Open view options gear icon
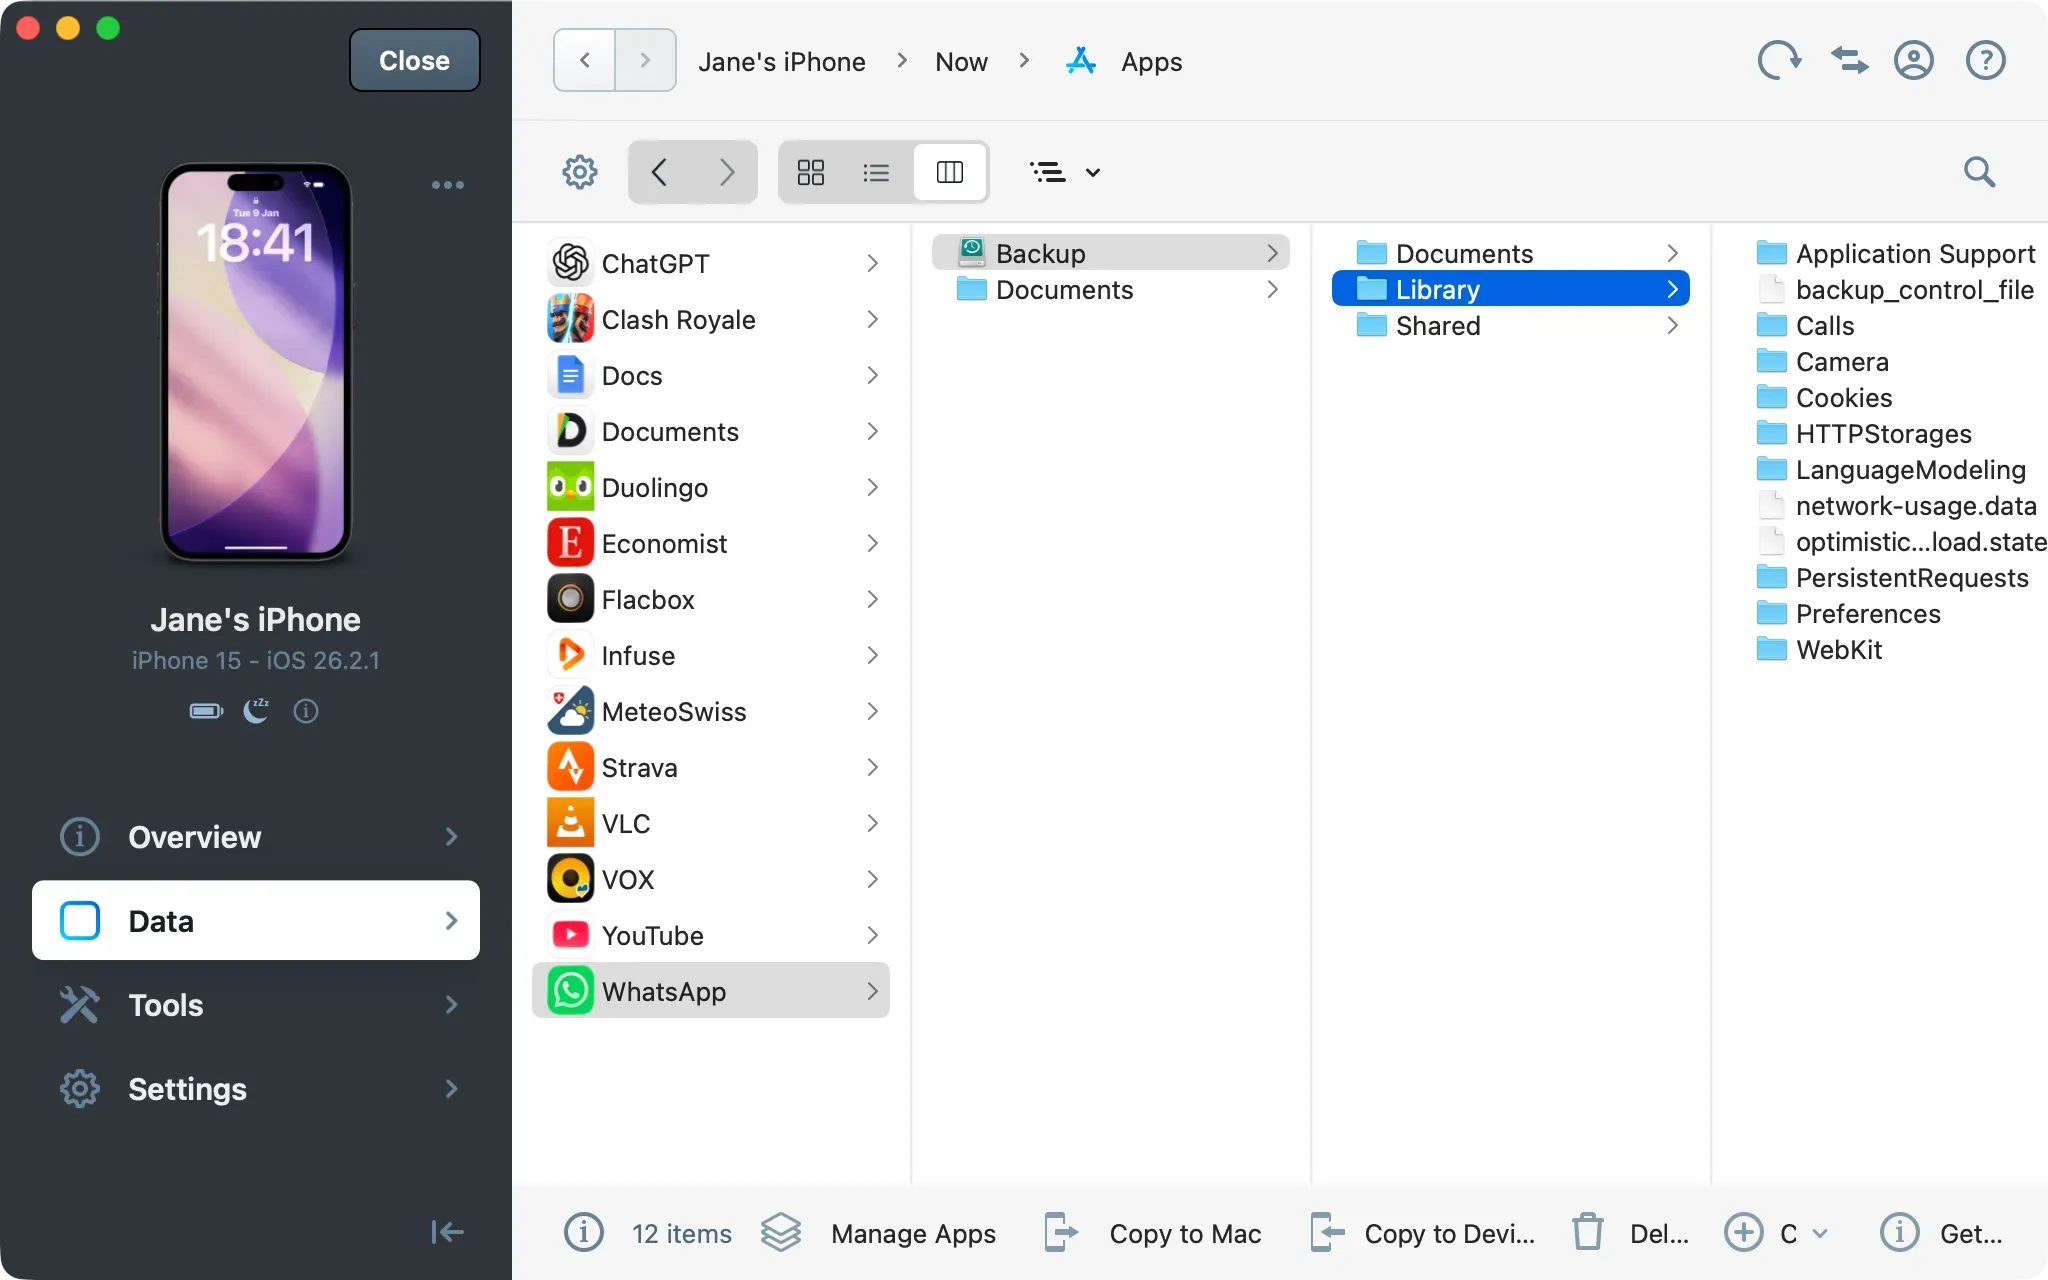 click(580, 172)
